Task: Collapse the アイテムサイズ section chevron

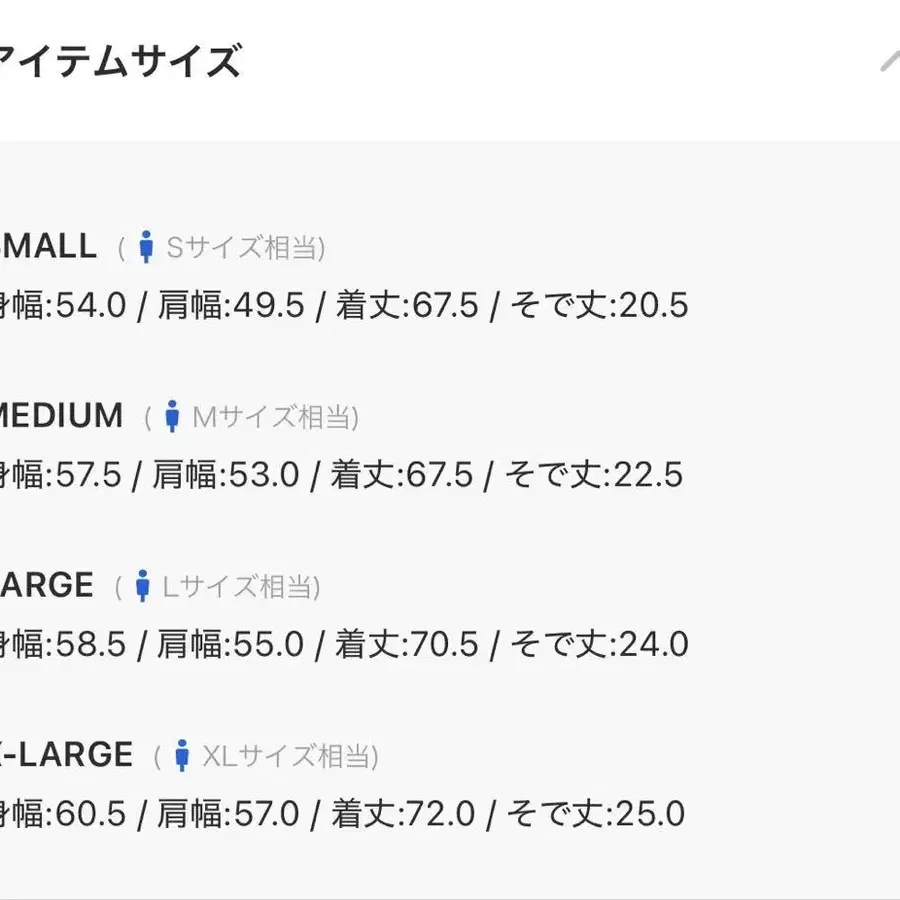Action: [x=890, y=61]
